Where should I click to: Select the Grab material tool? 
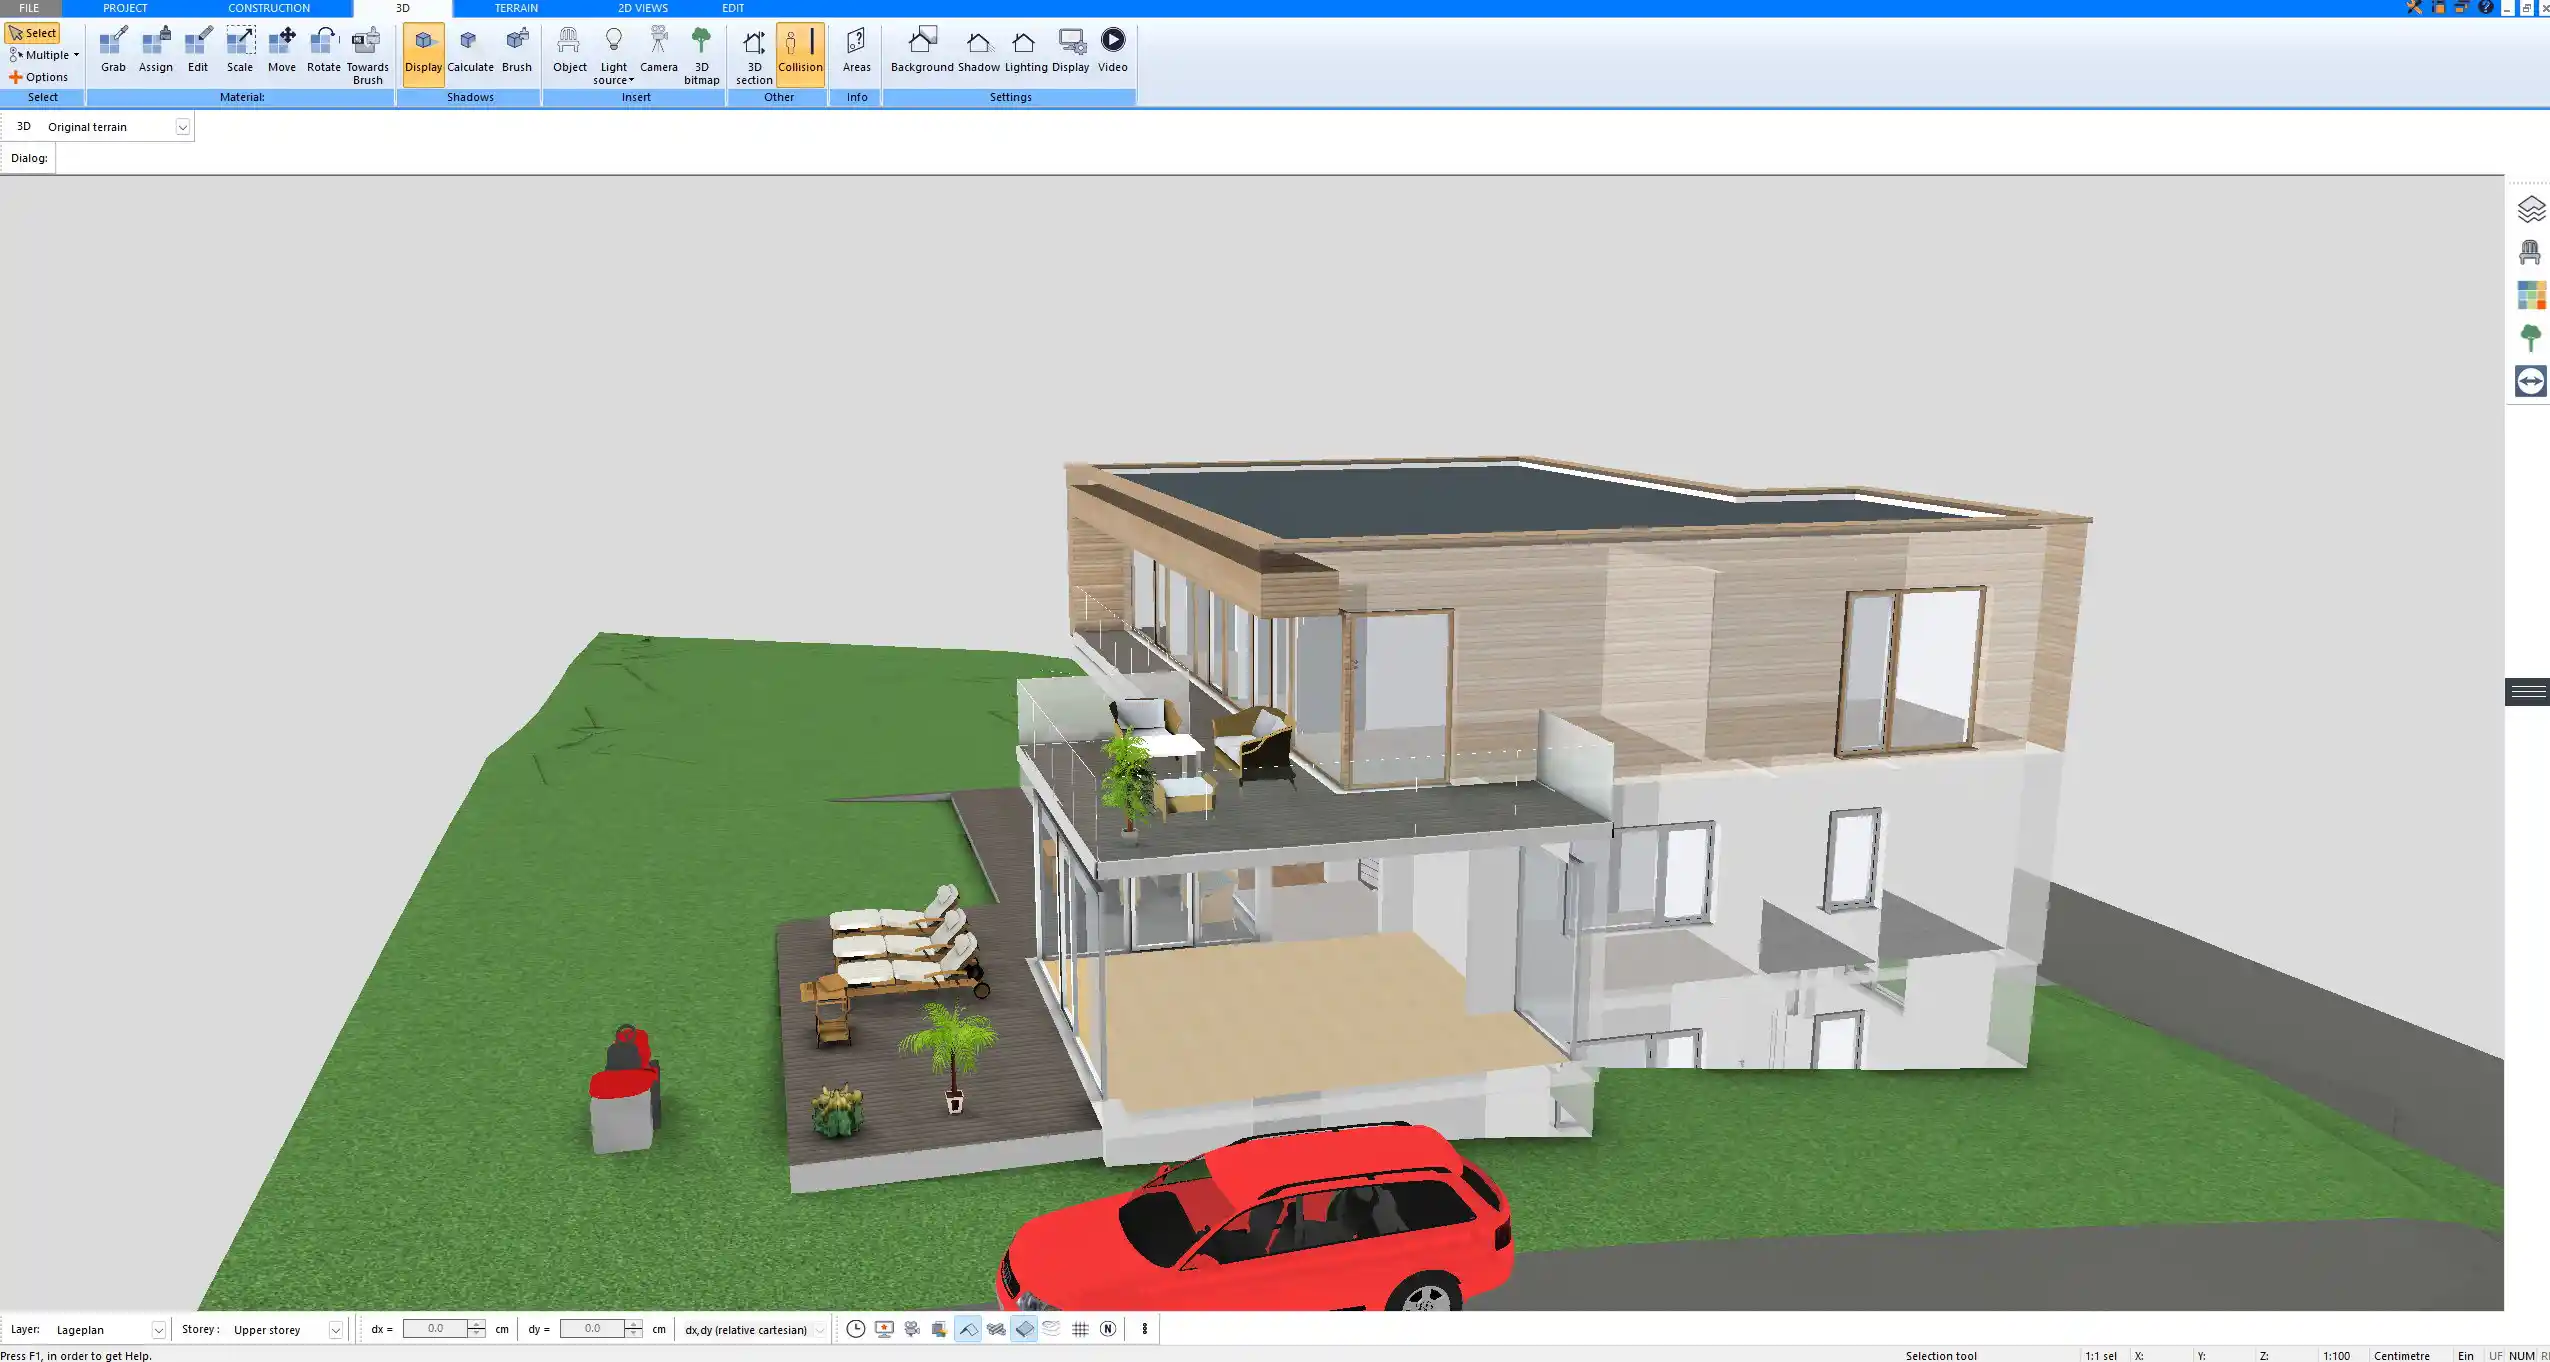112,47
